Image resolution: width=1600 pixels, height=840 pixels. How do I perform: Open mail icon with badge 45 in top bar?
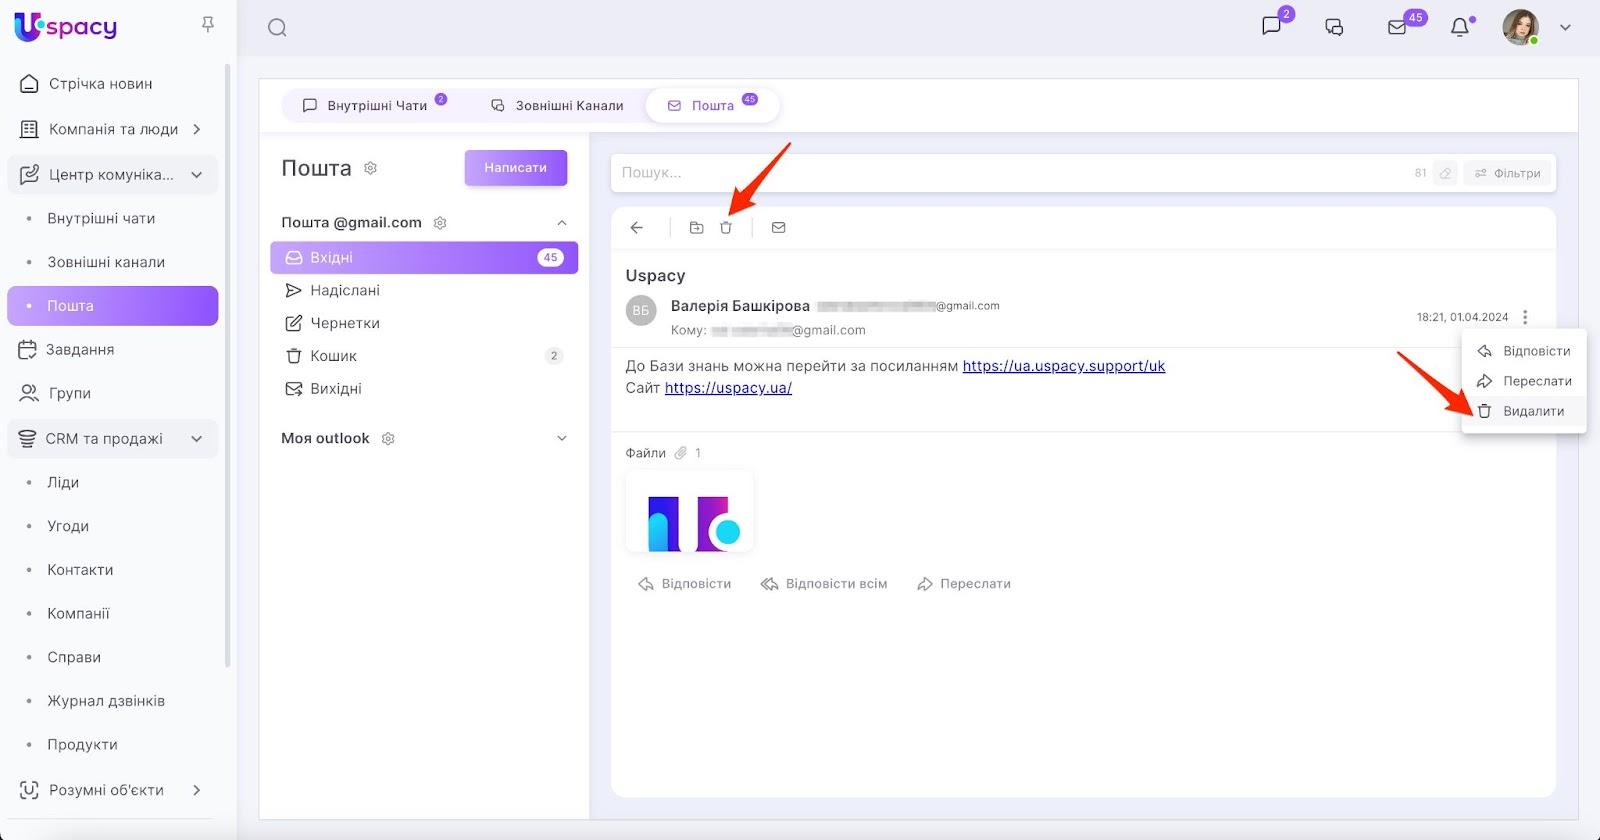click(1397, 27)
